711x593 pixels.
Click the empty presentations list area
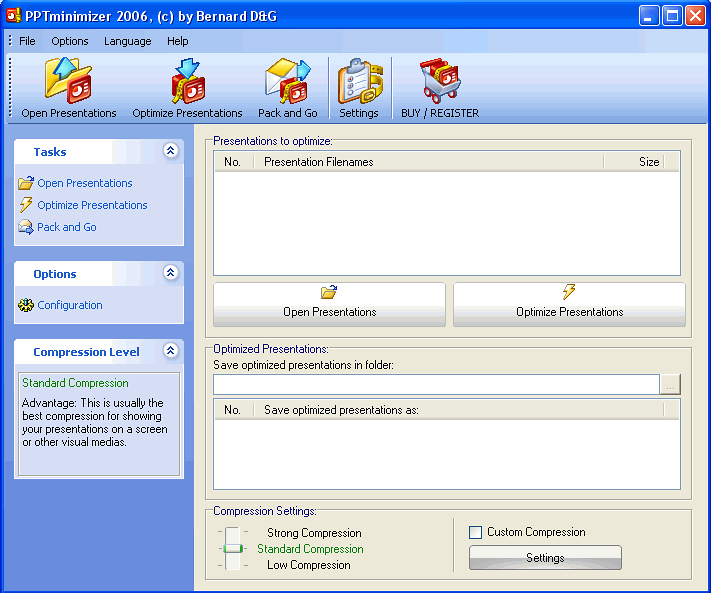click(447, 223)
